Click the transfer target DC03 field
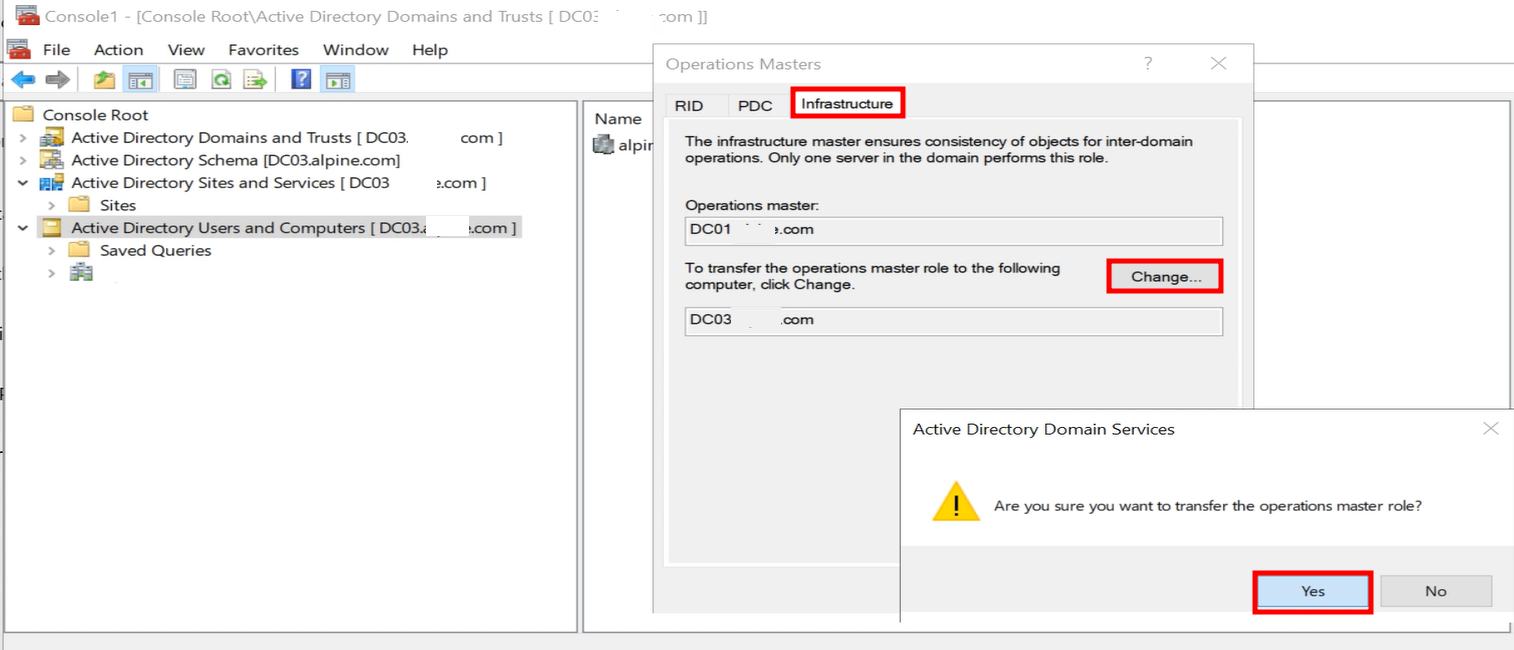1514x650 pixels. coord(953,321)
